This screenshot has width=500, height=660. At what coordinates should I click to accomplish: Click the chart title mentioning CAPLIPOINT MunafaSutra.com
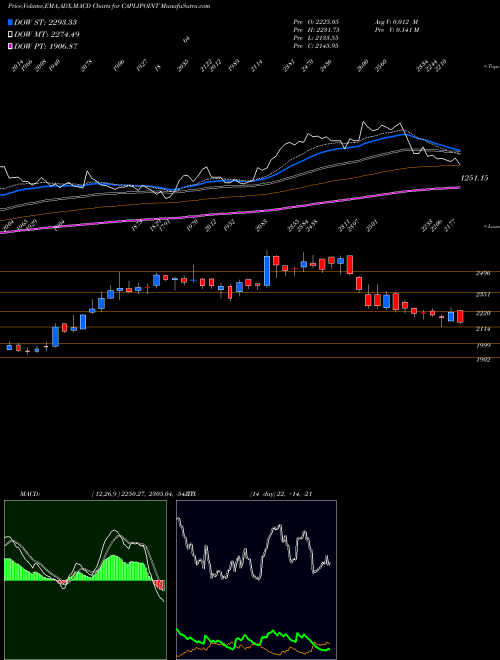tap(109, 6)
